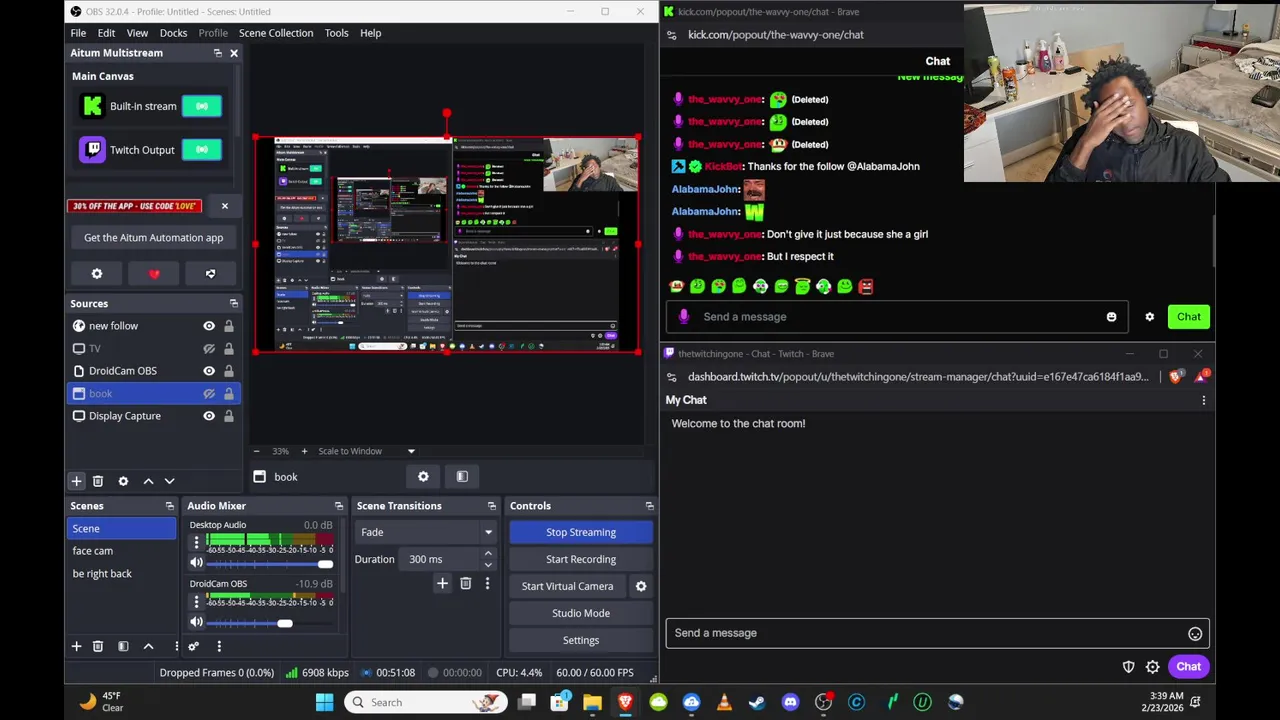Open Twitch My Chat three-dot menu
Viewport: 1280px width, 720px height.
click(x=1204, y=400)
